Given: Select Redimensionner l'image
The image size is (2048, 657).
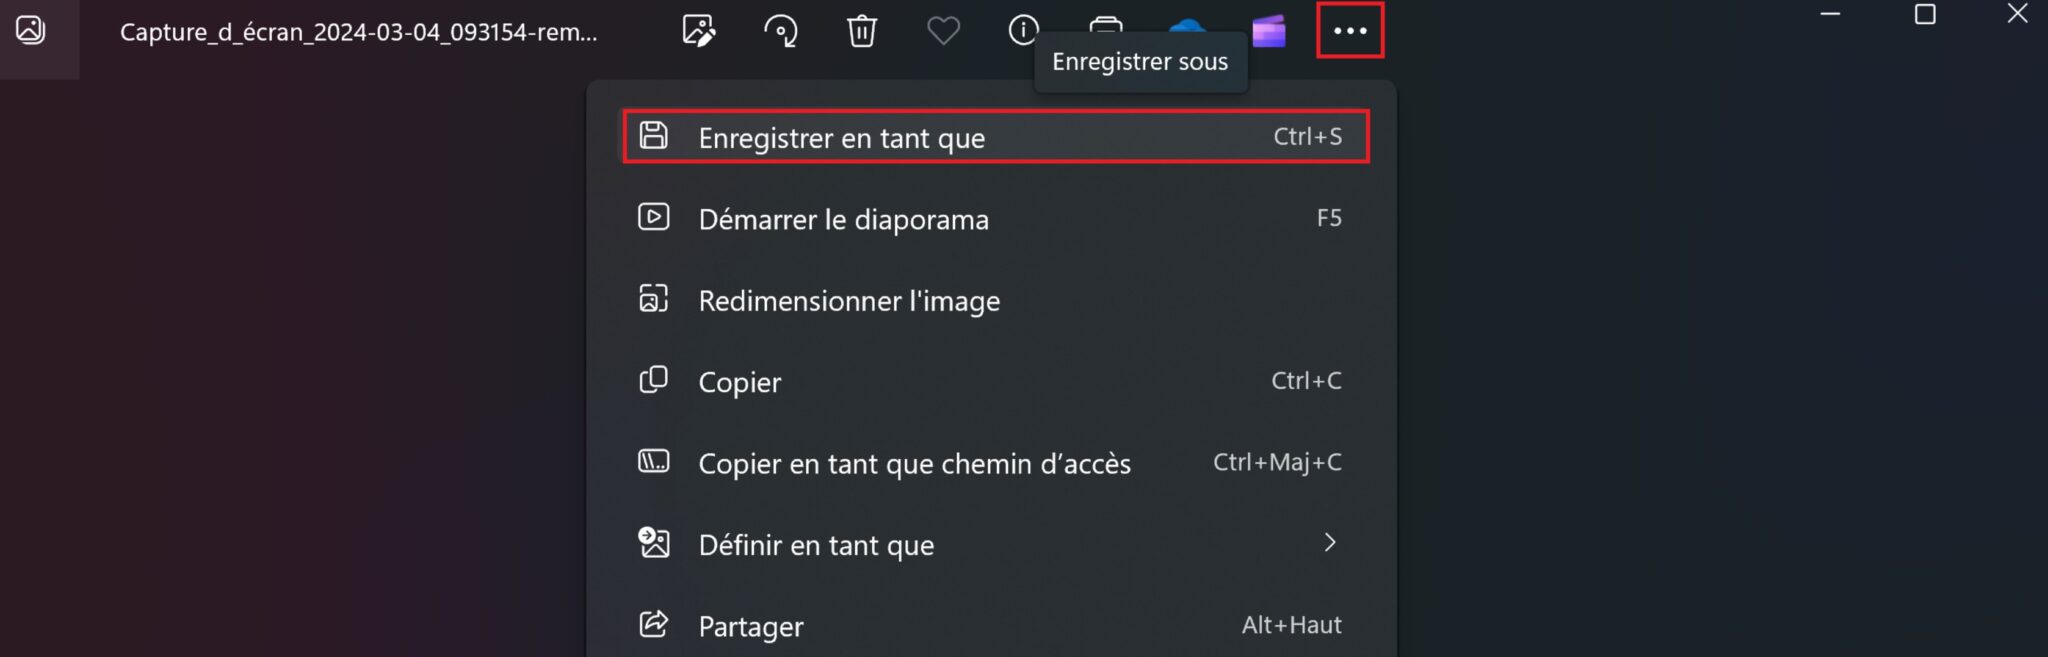Looking at the screenshot, I should [x=849, y=300].
